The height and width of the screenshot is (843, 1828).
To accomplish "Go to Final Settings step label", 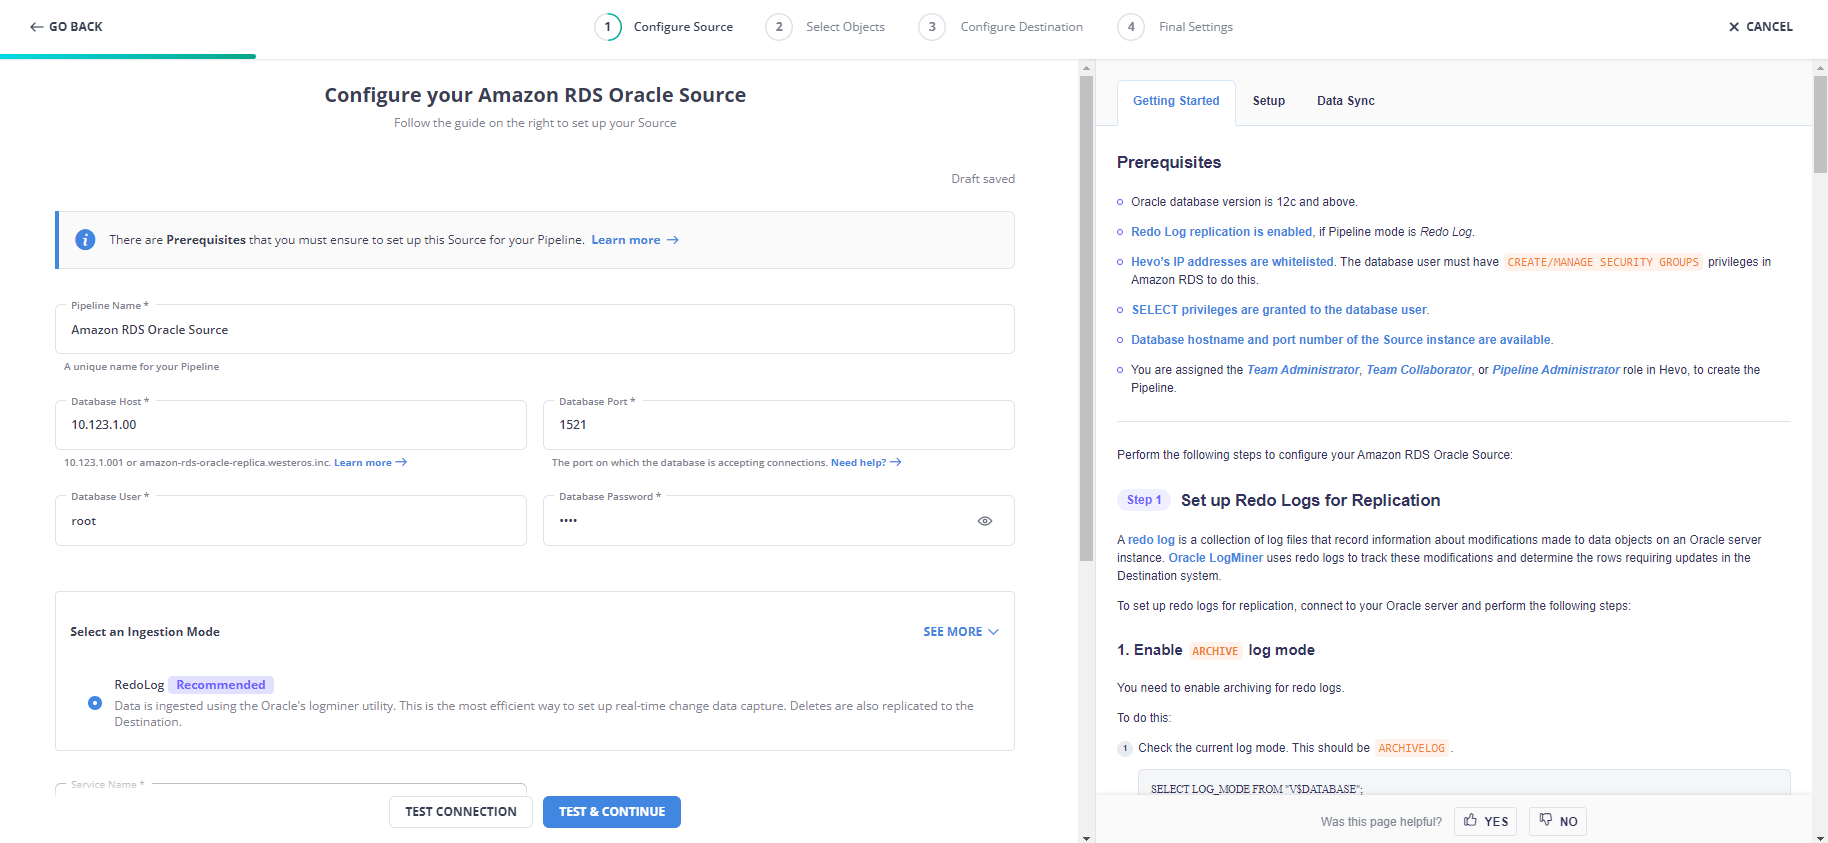I will [1196, 27].
